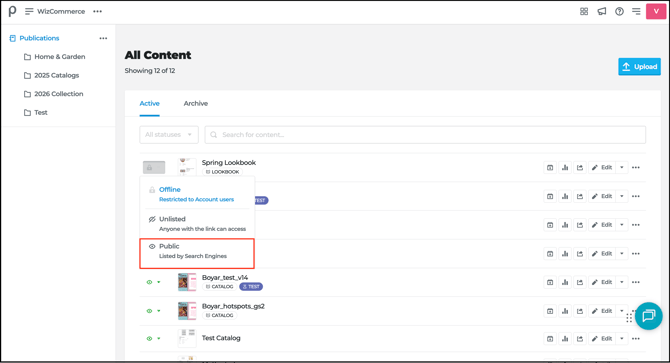The image size is (670, 363).
Task: Open the Boyar_hotspots_gs2 thumbnail
Action: tap(187, 311)
